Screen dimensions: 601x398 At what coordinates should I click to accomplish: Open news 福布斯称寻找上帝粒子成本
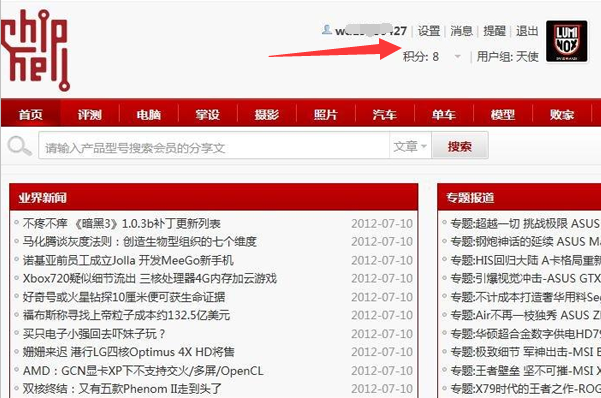(x=126, y=315)
